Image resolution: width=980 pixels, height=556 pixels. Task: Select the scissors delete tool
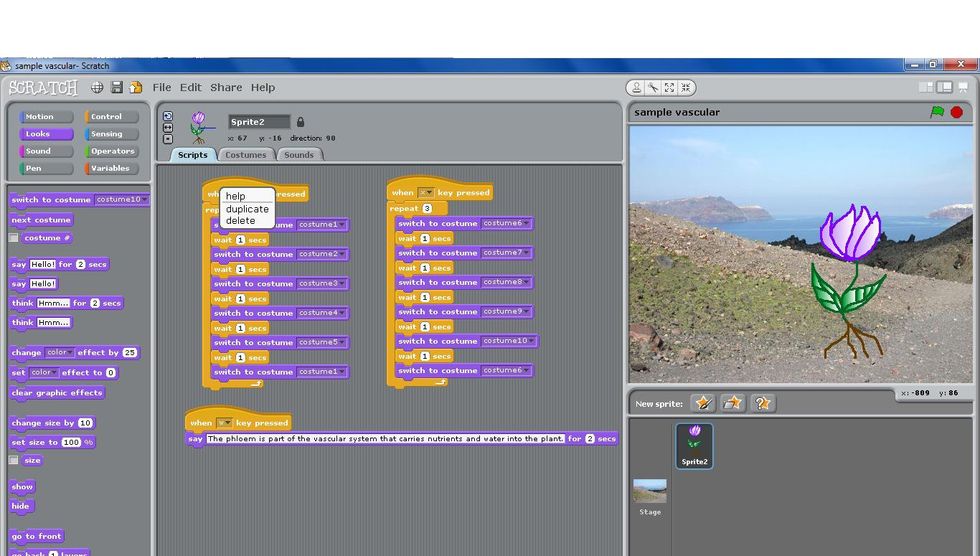(653, 88)
